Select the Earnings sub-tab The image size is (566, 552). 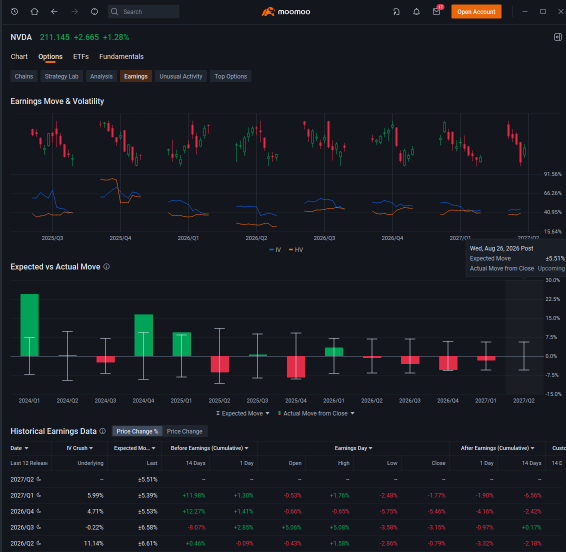[x=136, y=76]
